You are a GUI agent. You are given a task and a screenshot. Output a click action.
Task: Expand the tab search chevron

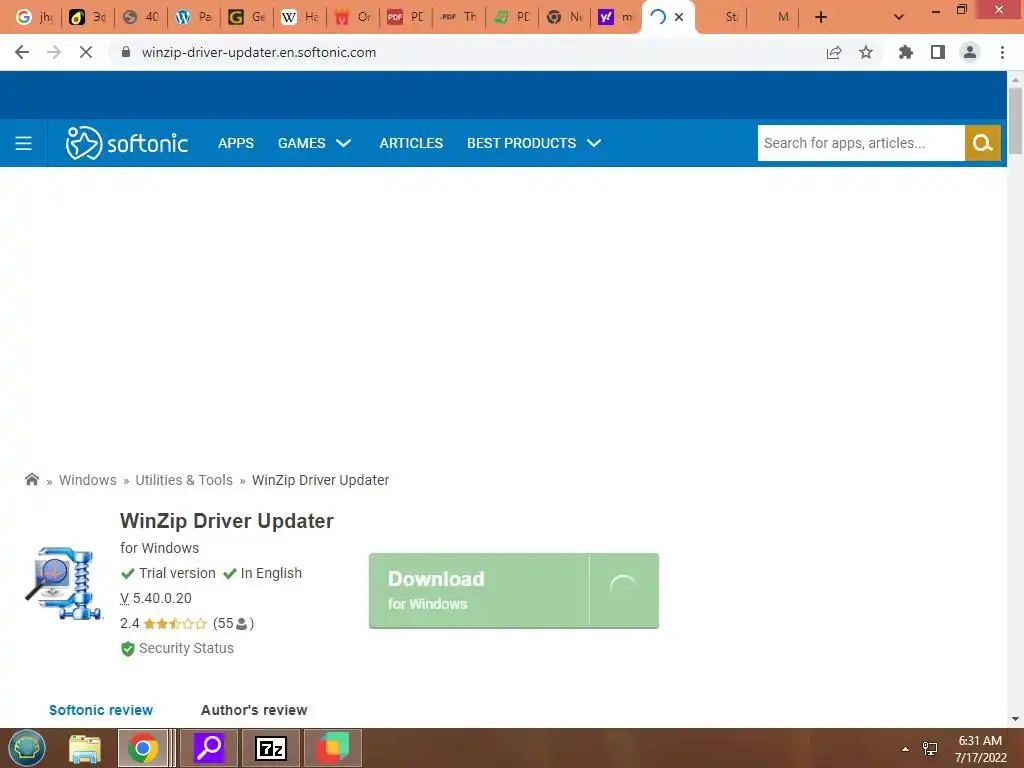pos(899,17)
